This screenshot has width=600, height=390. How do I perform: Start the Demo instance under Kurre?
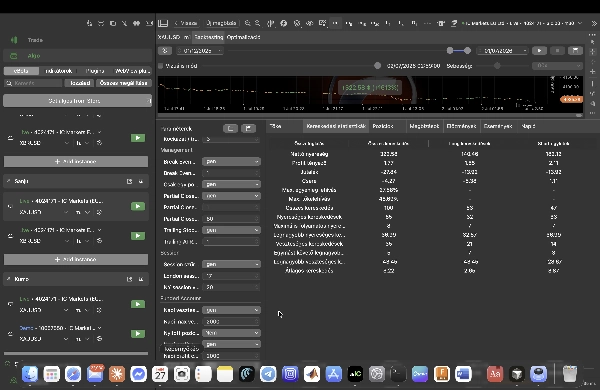coord(138,334)
